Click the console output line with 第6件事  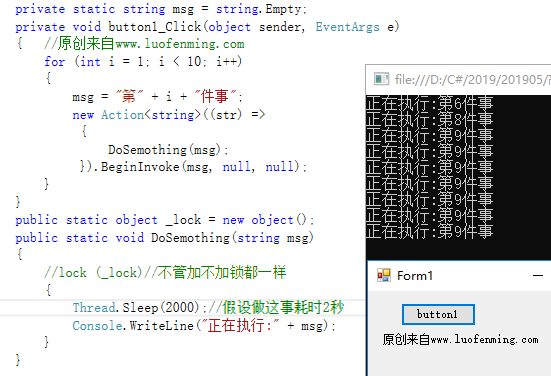pos(429,103)
